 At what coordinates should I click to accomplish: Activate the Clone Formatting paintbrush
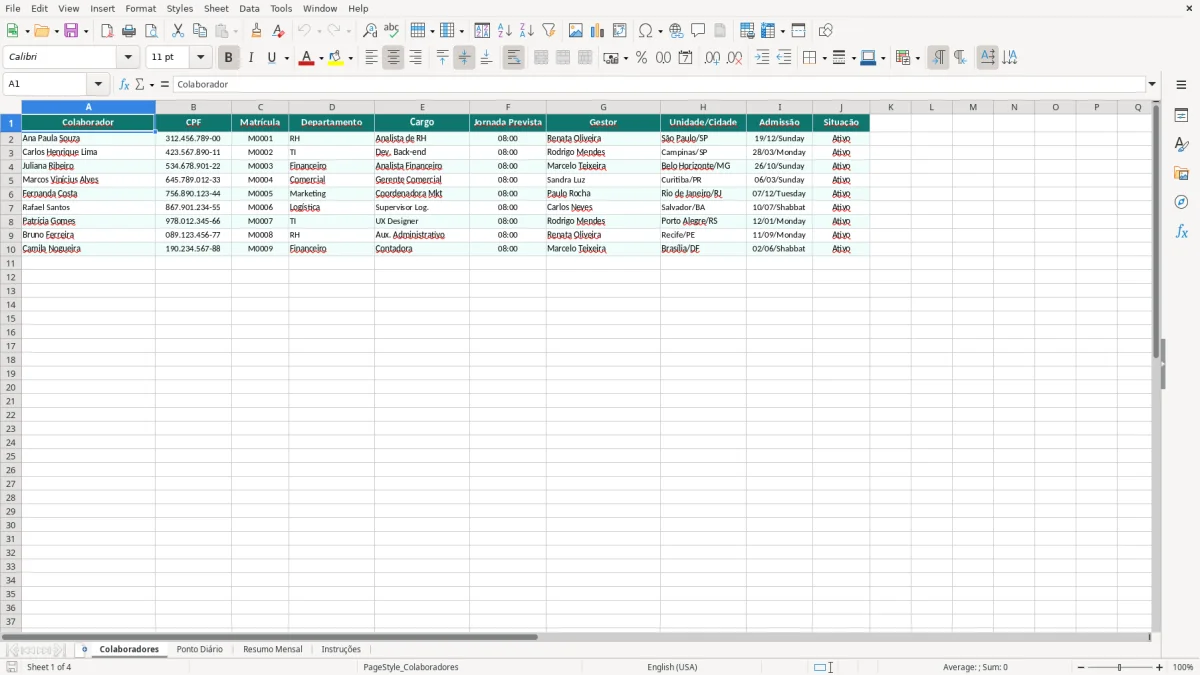coord(256,31)
